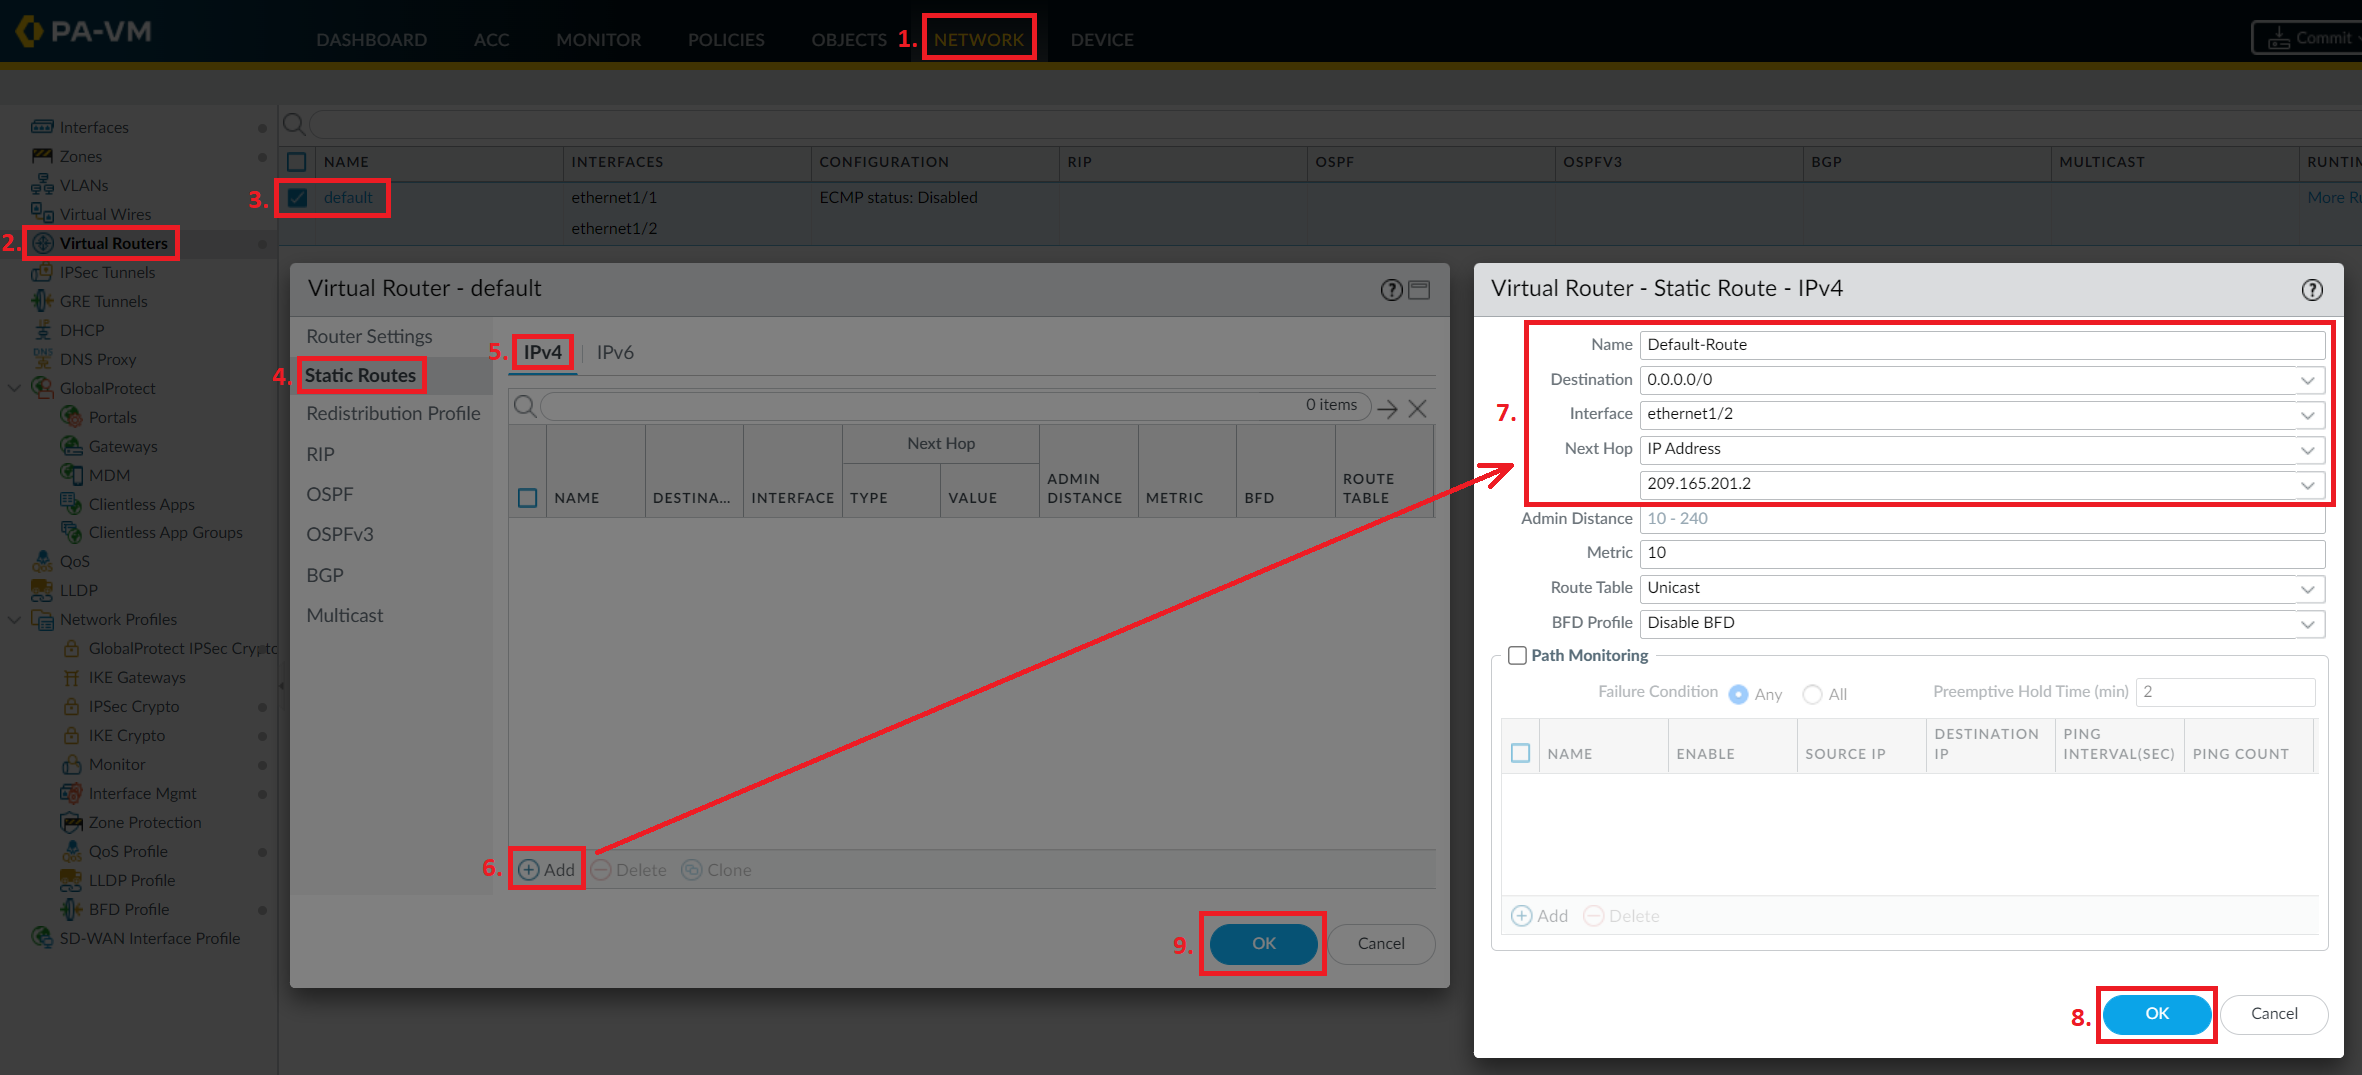Image resolution: width=2362 pixels, height=1075 pixels.
Task: Open the VLANs sidebar icon
Action: (42, 185)
